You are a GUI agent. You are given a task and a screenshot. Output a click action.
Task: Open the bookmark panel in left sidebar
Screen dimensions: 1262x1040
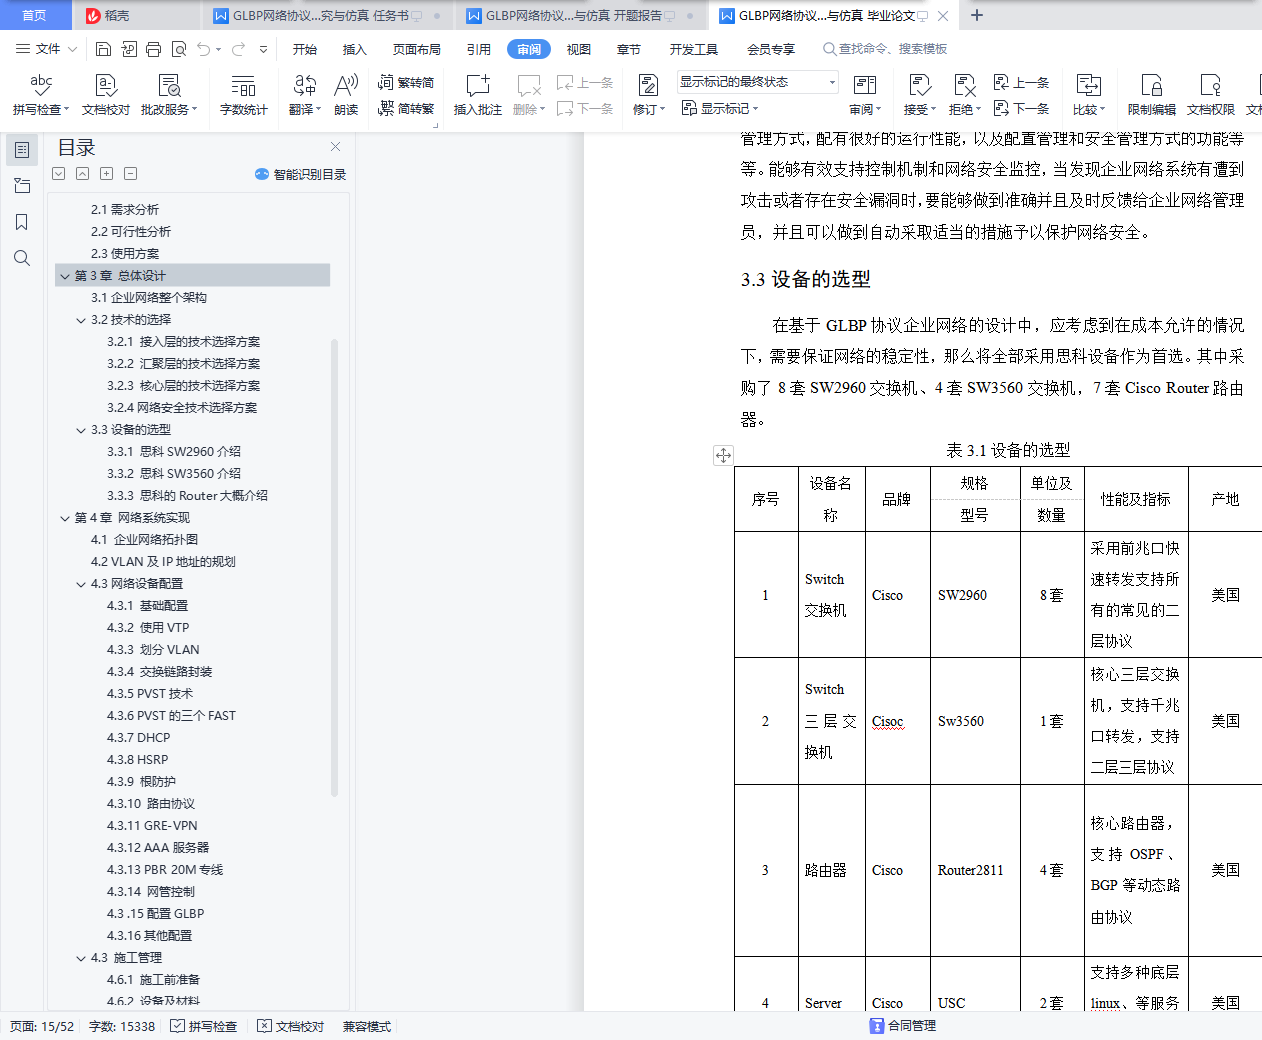pos(22,222)
